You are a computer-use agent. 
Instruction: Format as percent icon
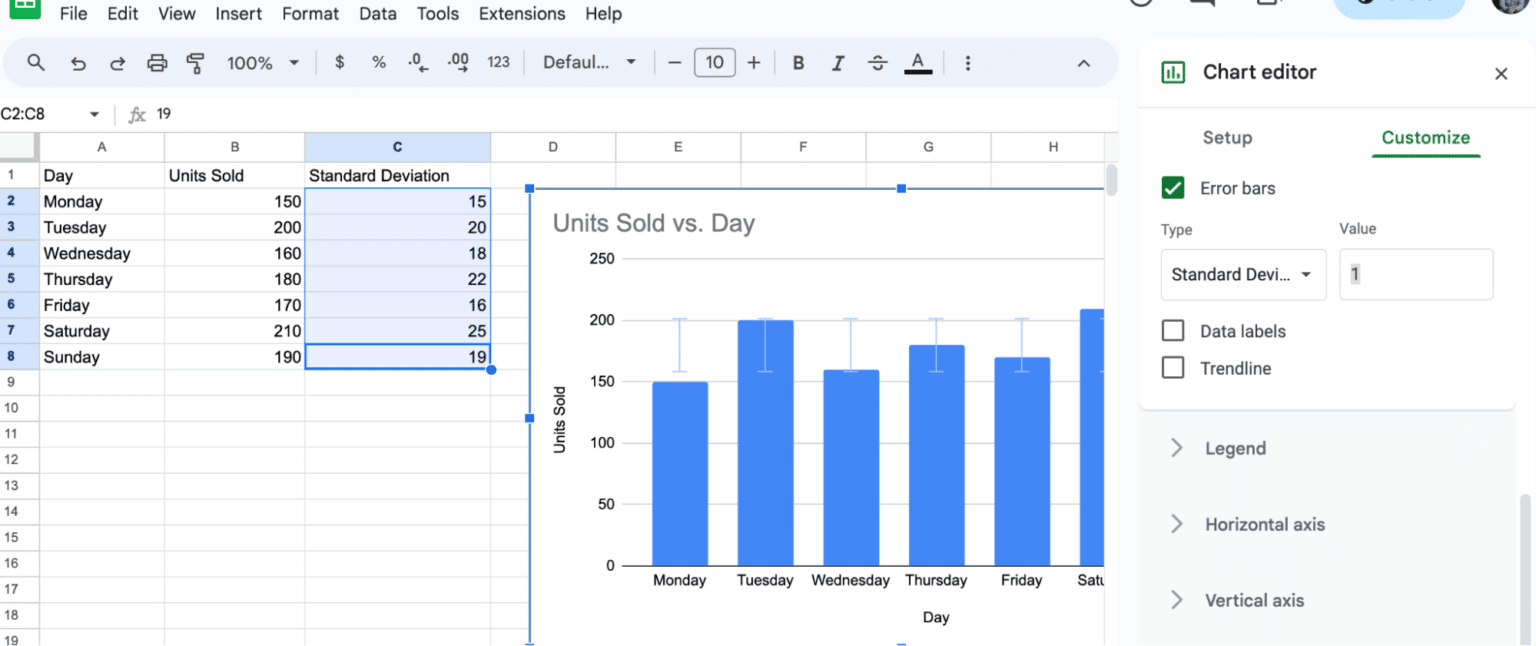379,62
